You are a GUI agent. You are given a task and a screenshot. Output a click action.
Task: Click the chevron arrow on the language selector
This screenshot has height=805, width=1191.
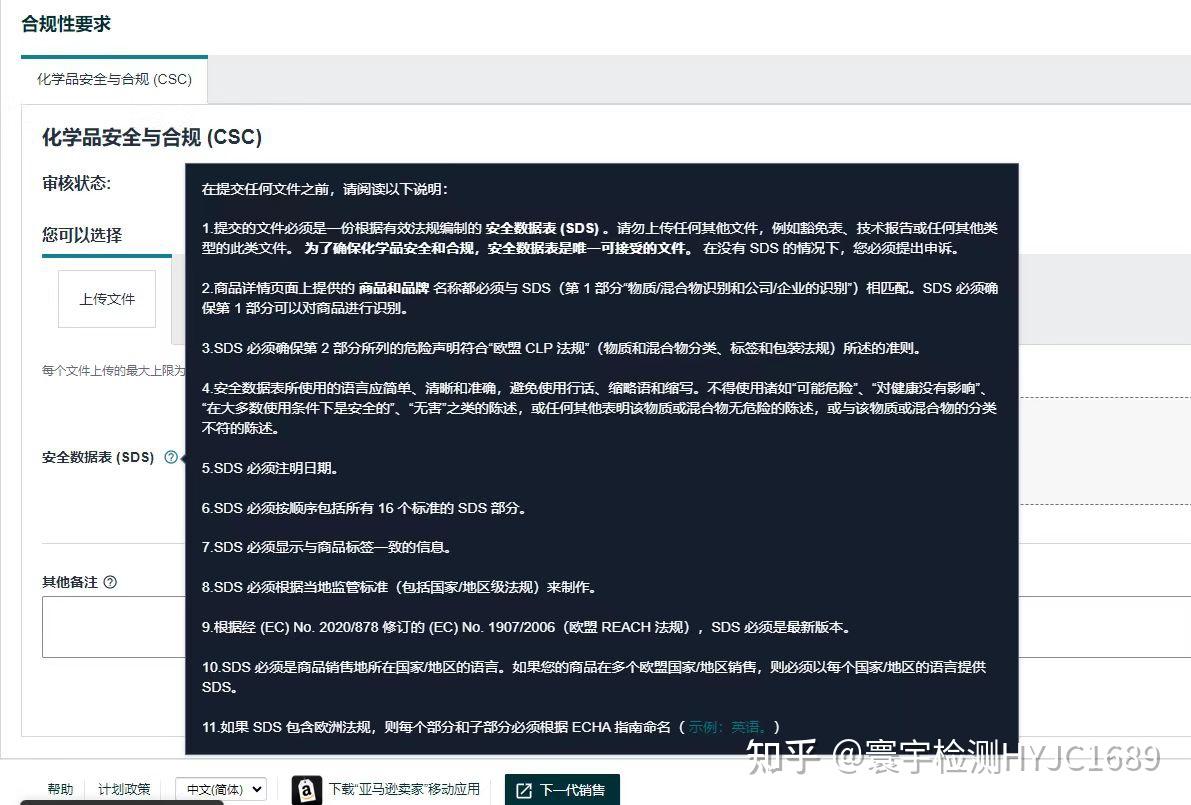(257, 789)
